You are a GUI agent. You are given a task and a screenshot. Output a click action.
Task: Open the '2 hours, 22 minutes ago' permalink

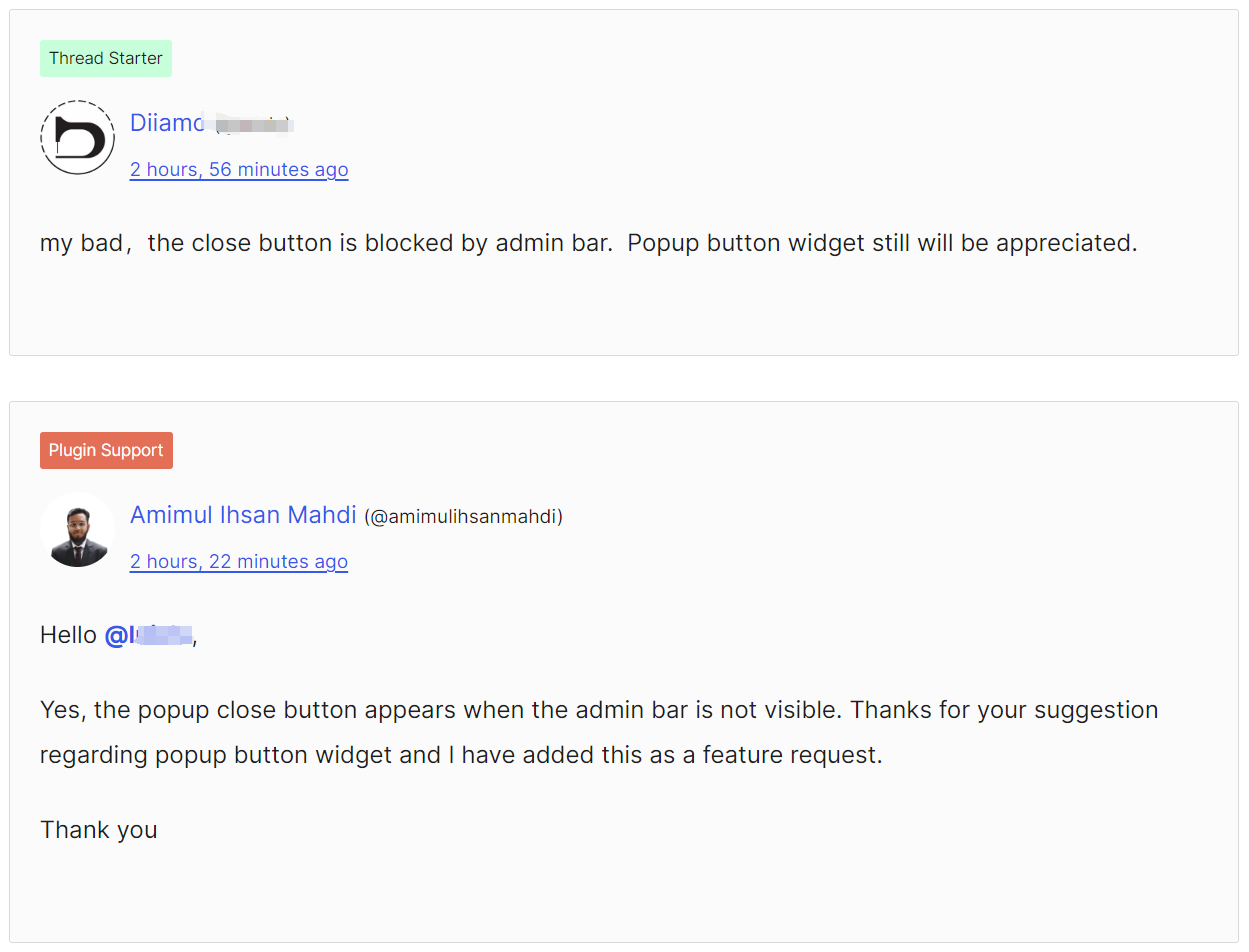point(239,562)
